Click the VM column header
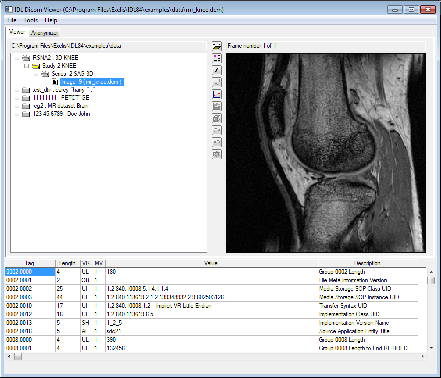 pos(99,263)
